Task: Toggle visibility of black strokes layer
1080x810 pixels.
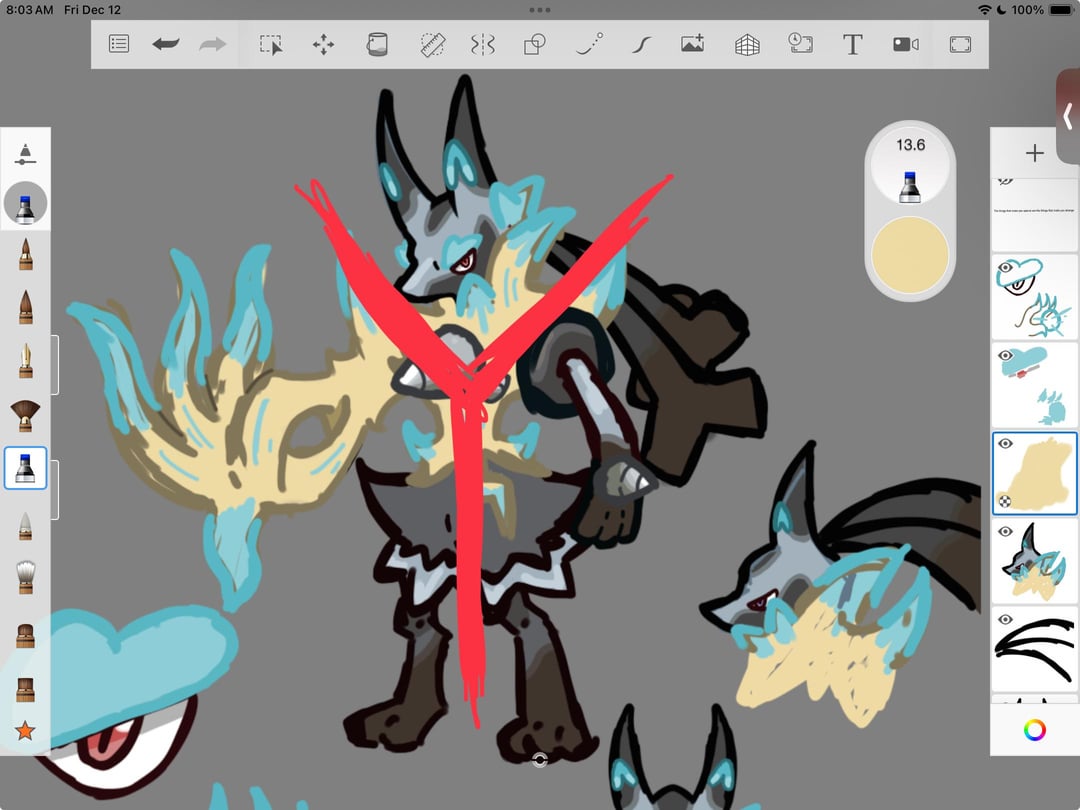Action: [1005, 619]
